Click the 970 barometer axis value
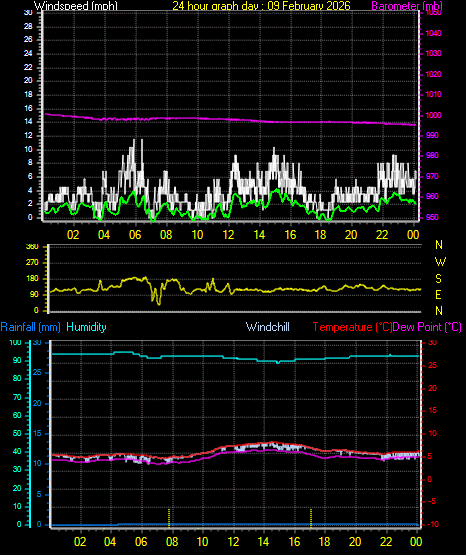The width and height of the screenshot is (466, 555). click(432, 176)
